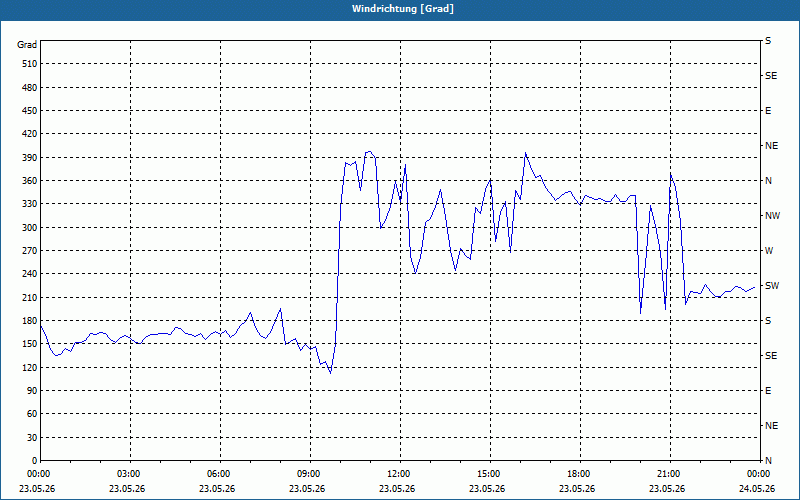Select the 00:00 label above 24.05.26
Image resolution: width=800 pixels, height=500 pixels.
(x=758, y=473)
